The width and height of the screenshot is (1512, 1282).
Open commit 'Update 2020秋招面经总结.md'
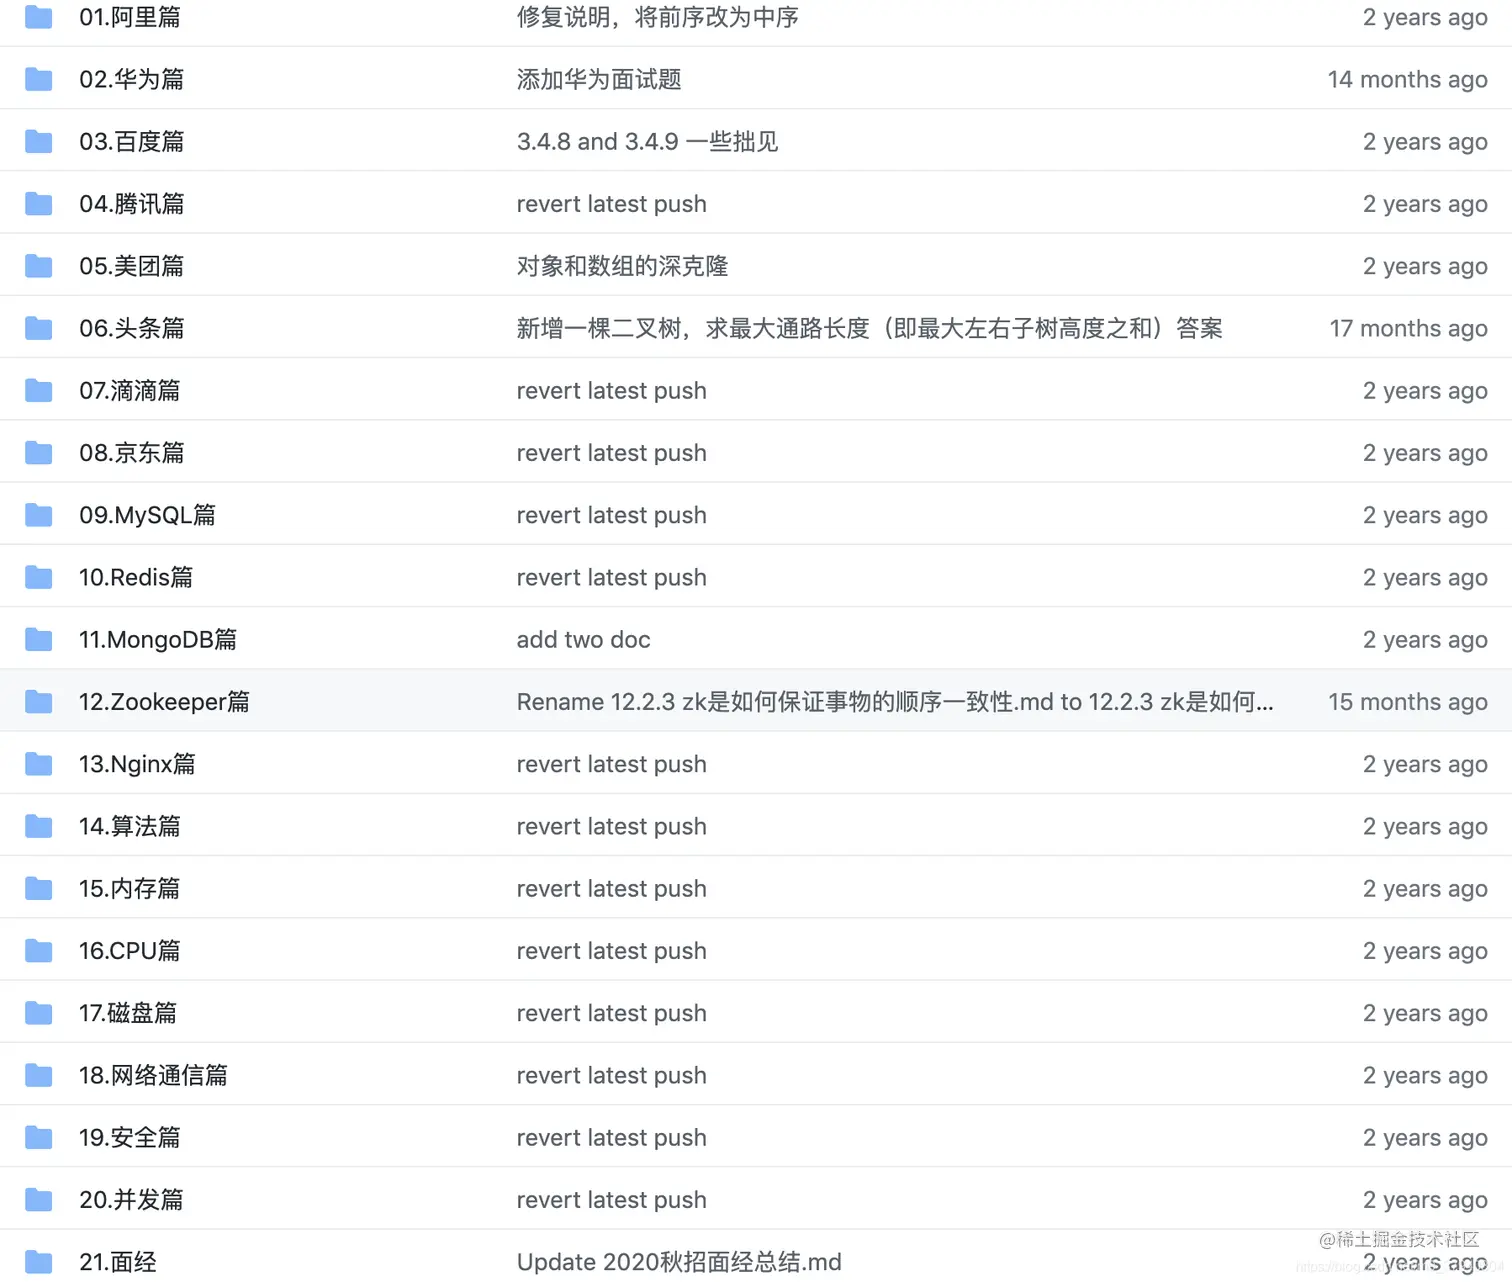coord(679,1262)
